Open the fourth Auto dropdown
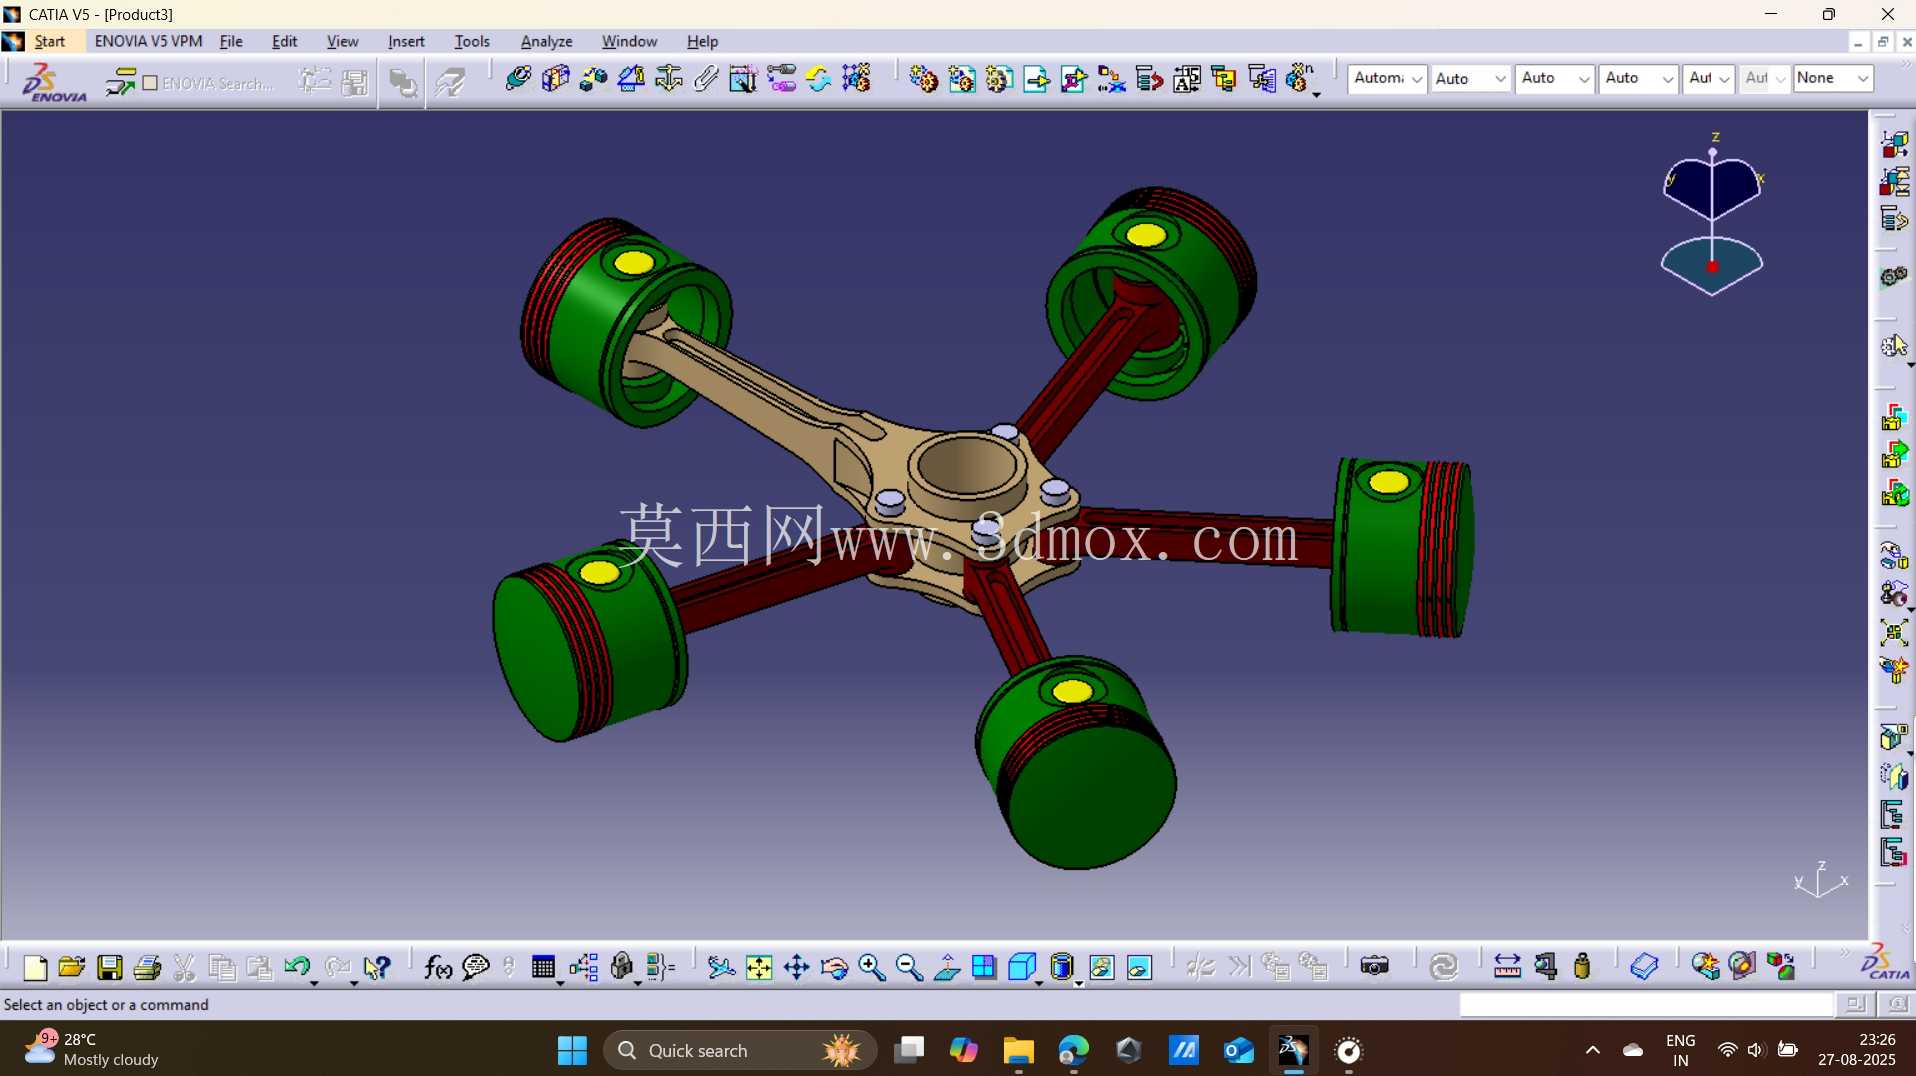 pyautogui.click(x=1638, y=78)
